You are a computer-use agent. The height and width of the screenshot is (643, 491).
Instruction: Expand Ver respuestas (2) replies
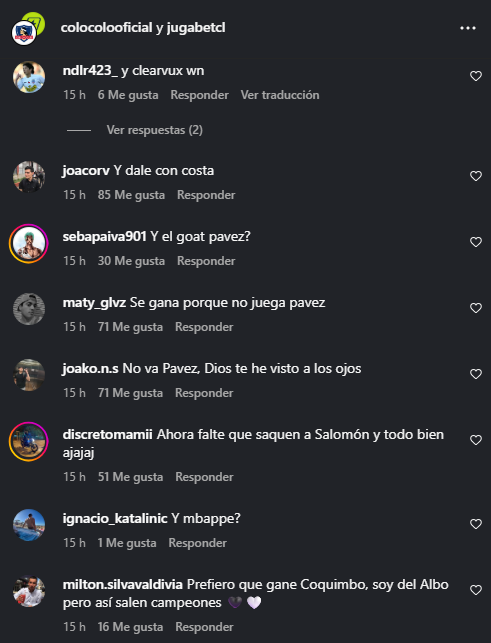pyautogui.click(x=155, y=130)
